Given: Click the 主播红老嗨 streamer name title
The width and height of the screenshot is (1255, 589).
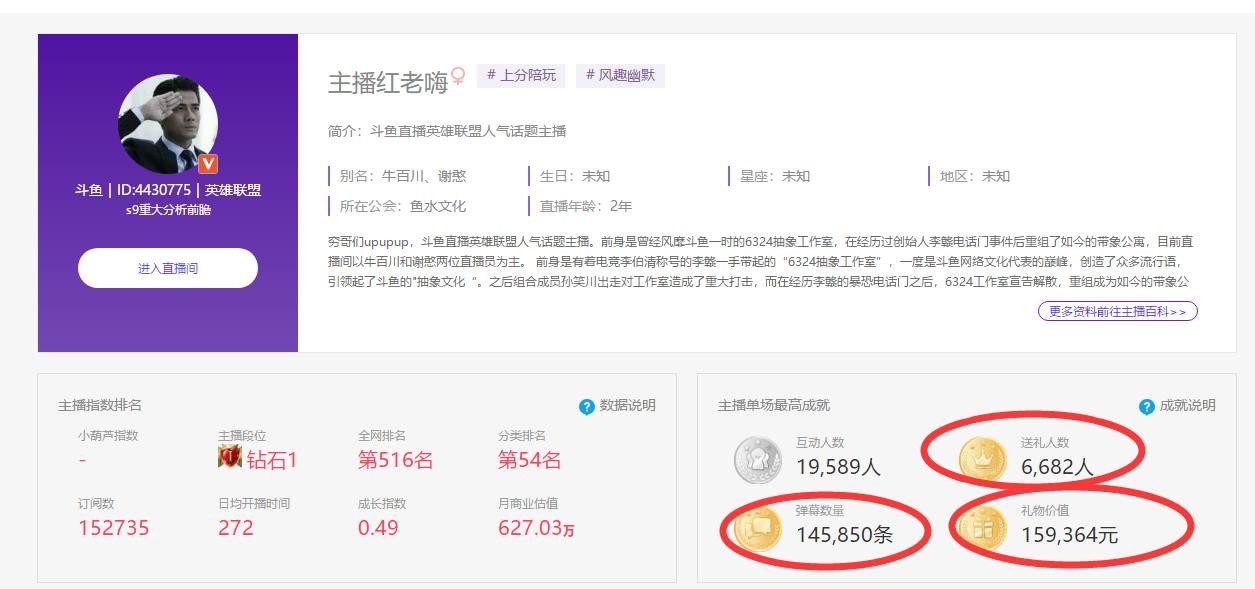Looking at the screenshot, I should (x=387, y=82).
